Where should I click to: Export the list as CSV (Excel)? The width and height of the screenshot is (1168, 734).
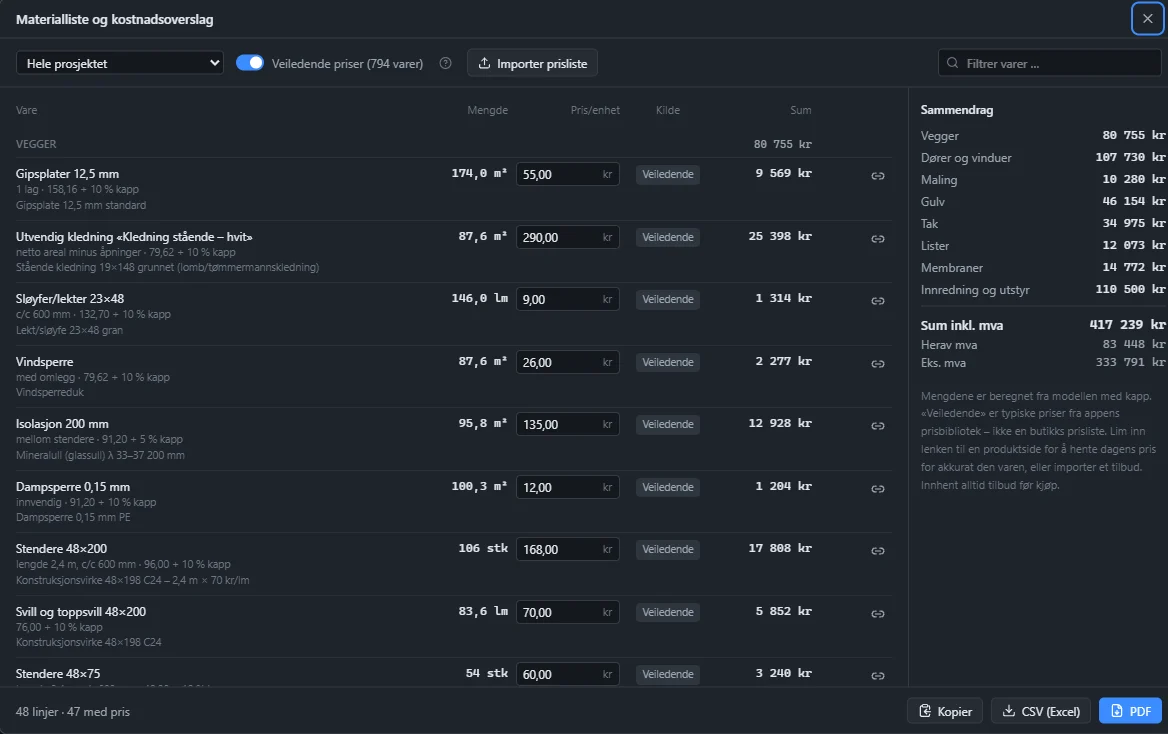click(1041, 711)
